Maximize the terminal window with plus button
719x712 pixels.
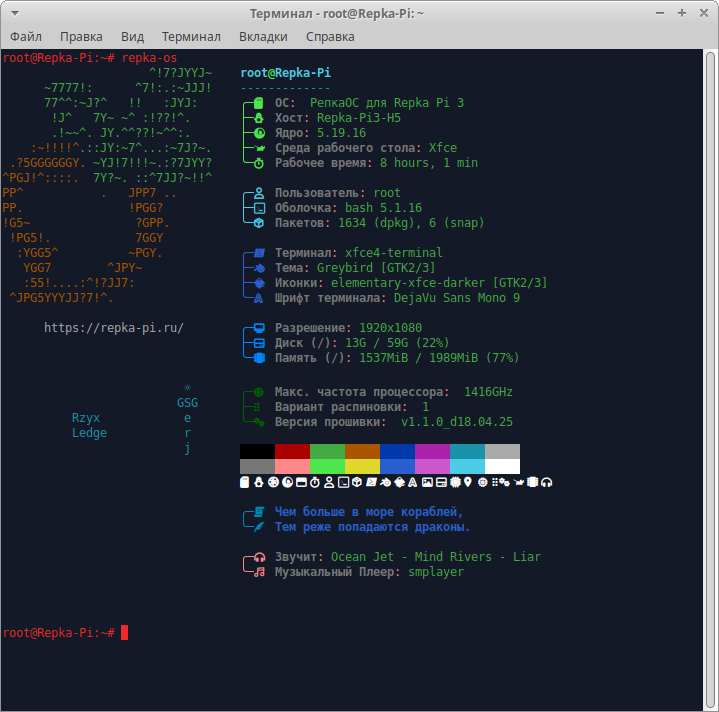682,13
